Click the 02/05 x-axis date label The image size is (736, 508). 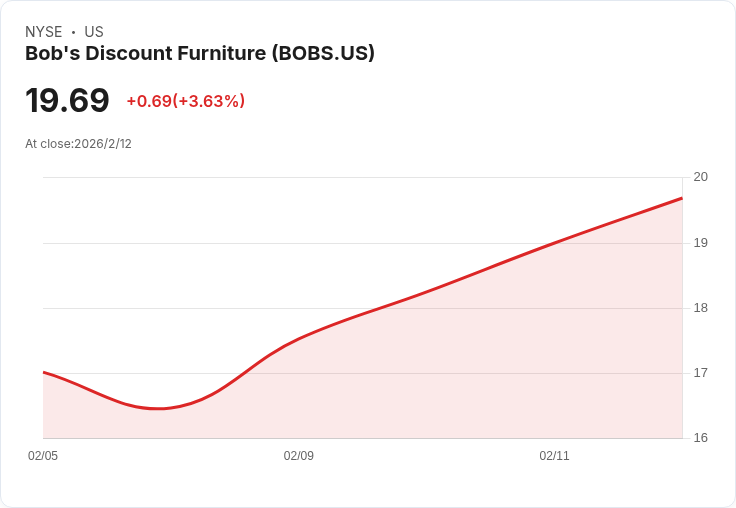(43, 456)
